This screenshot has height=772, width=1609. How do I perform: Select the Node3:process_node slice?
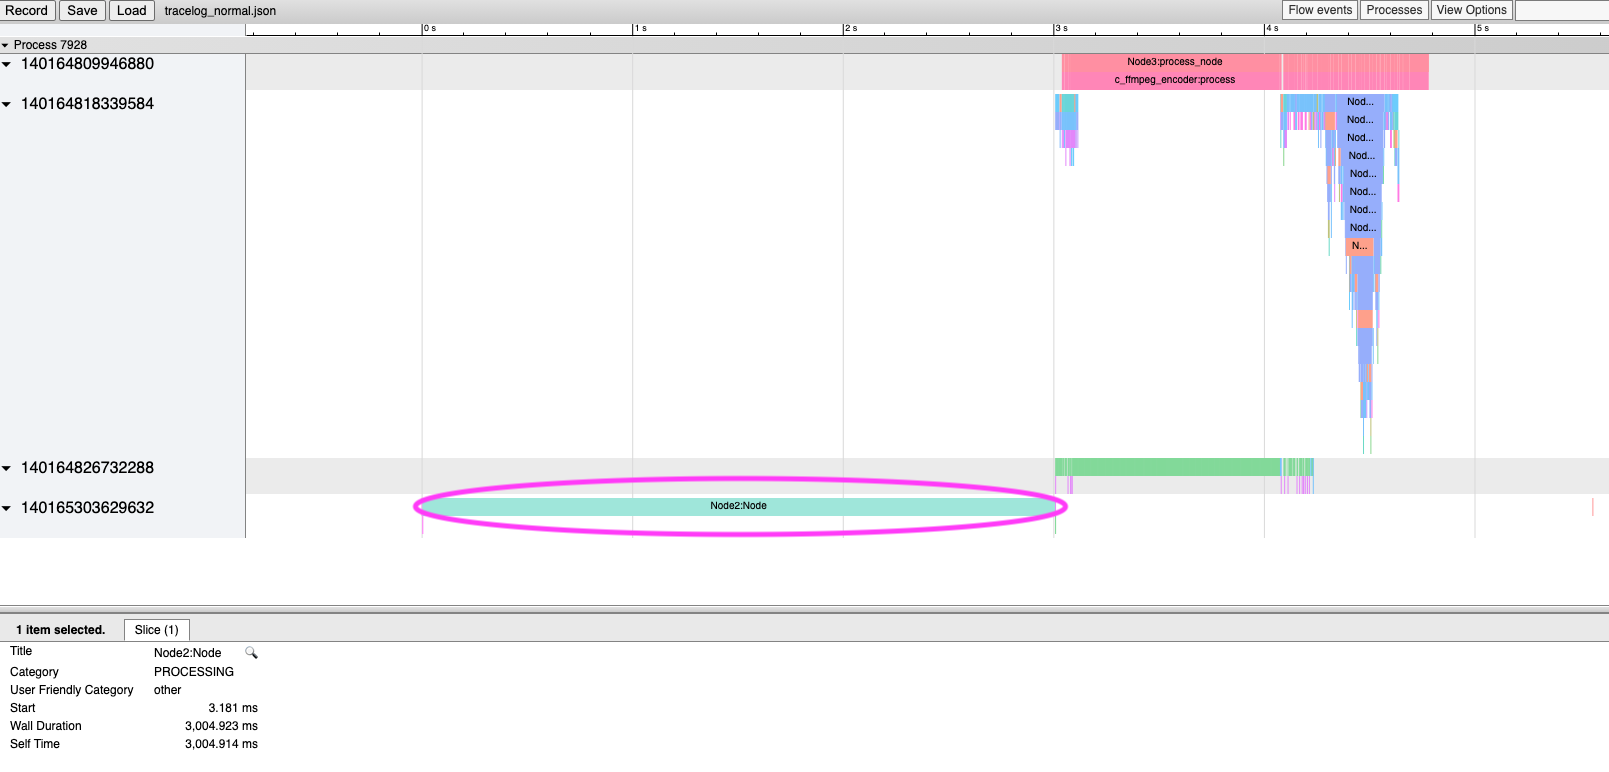[x=1174, y=62]
